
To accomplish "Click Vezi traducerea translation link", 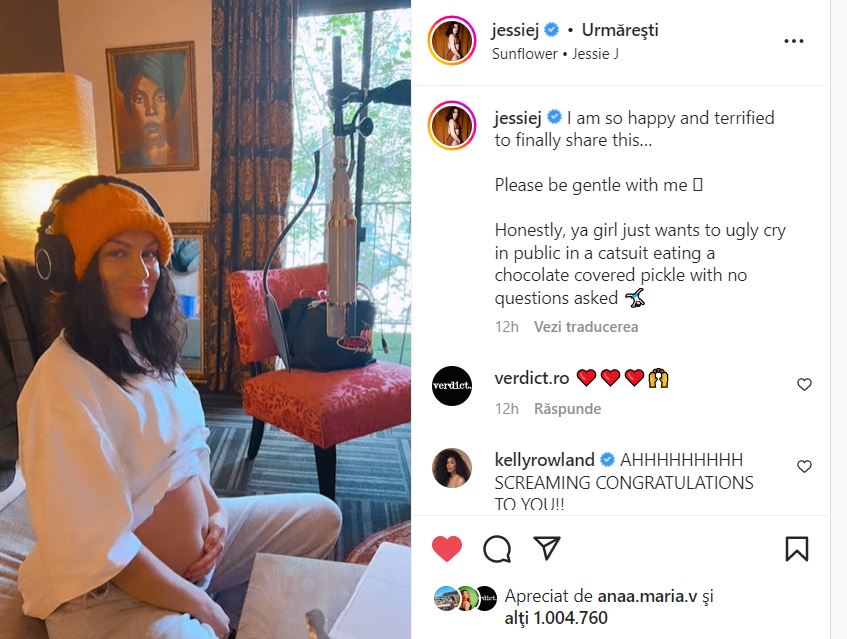I will pyautogui.click(x=586, y=327).
